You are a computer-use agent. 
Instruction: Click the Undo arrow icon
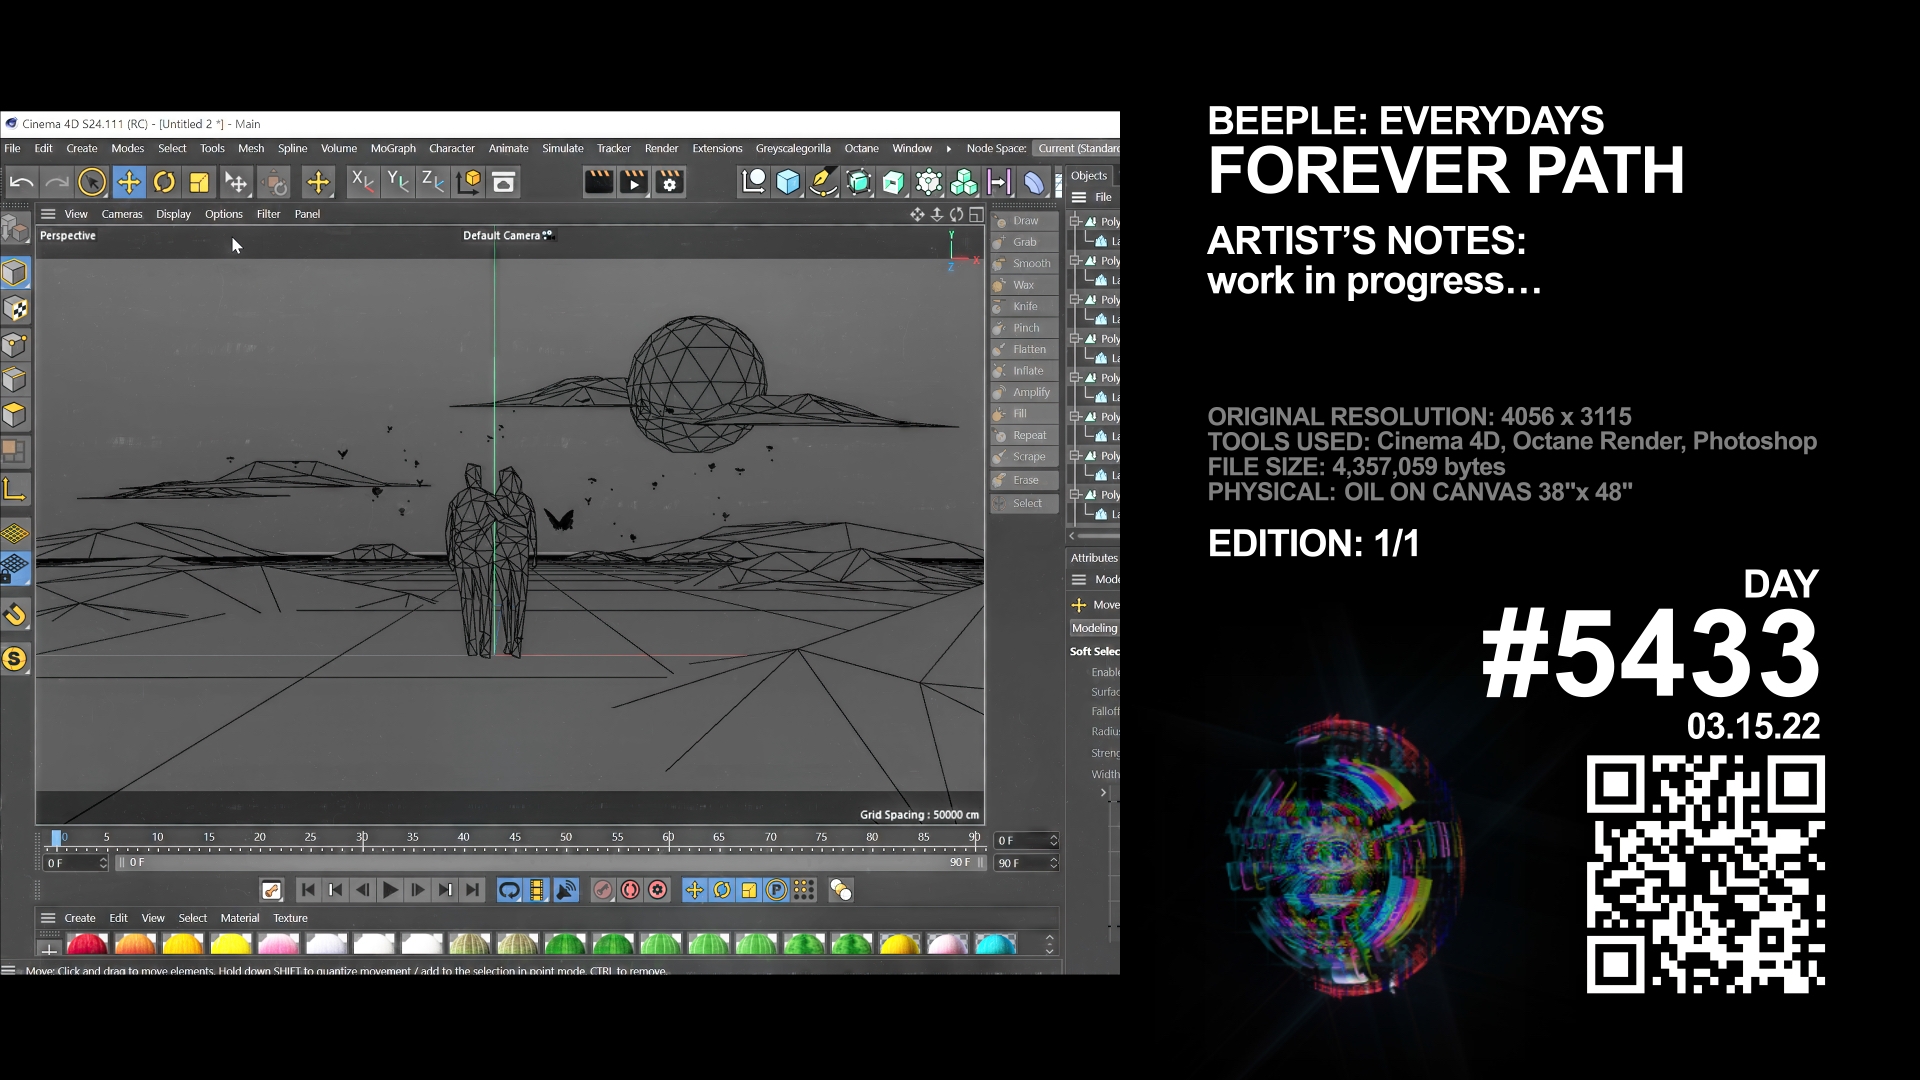[21, 182]
